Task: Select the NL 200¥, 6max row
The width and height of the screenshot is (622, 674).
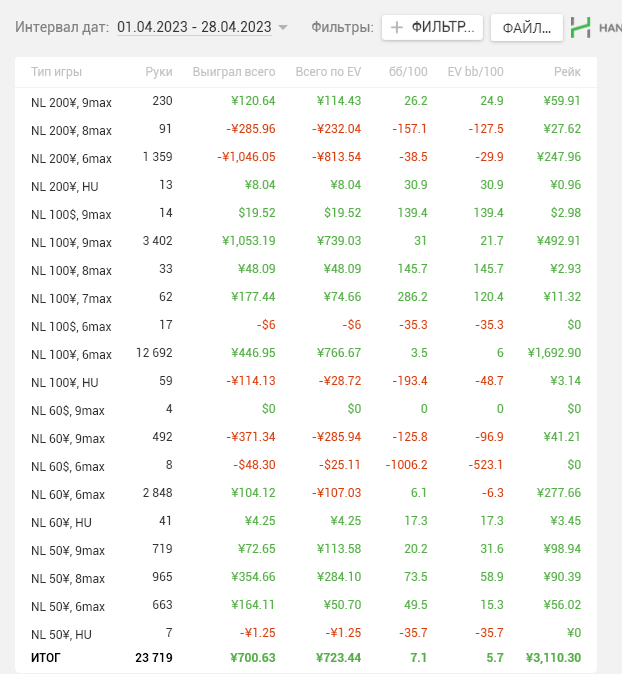Action: pos(306,157)
